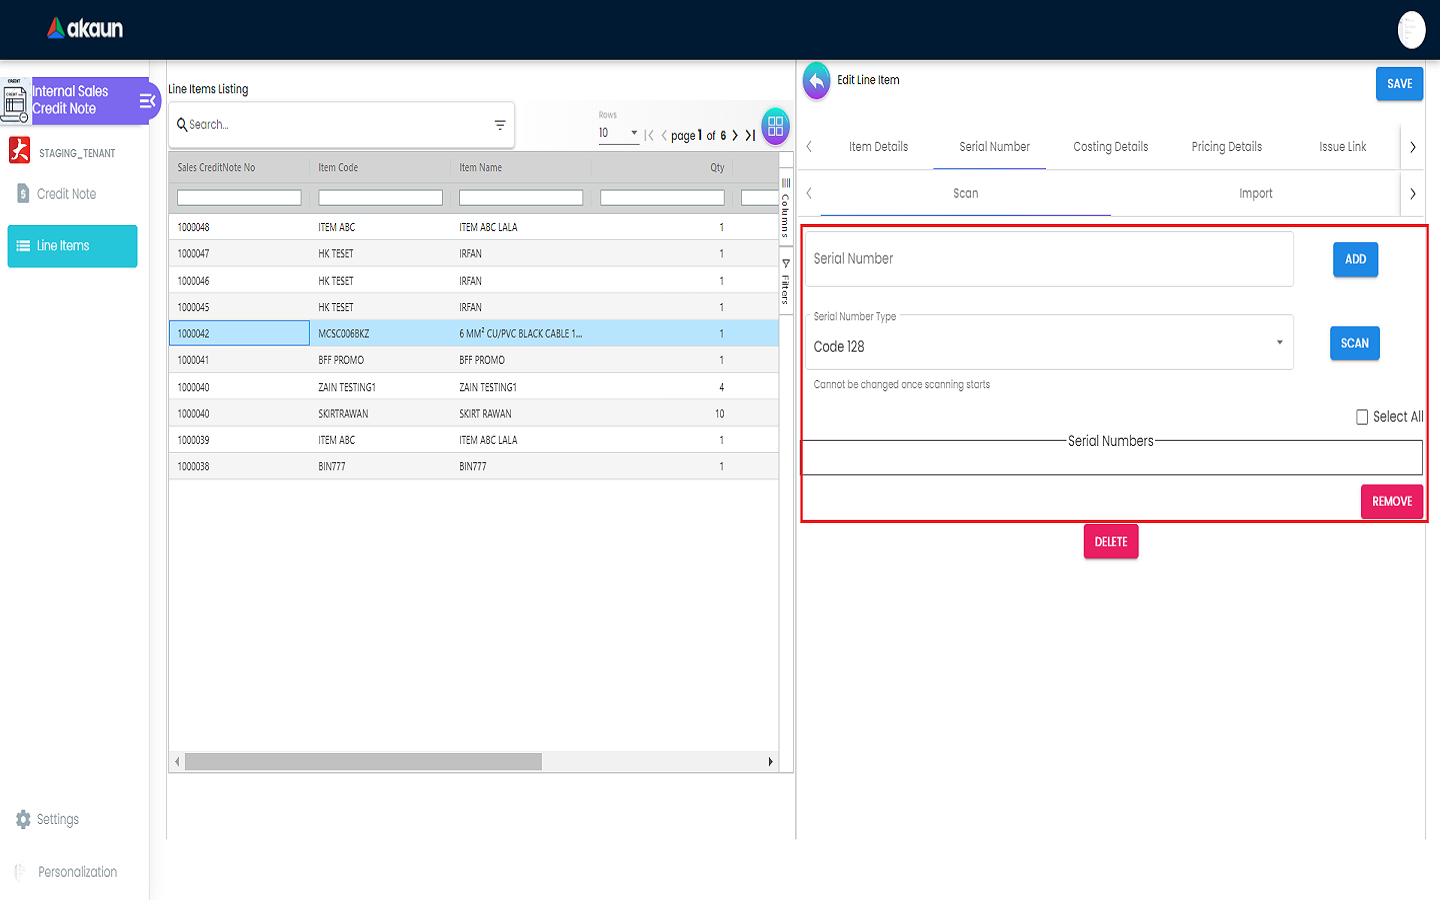Click the horizontal scrollbar under the listing

(363, 762)
